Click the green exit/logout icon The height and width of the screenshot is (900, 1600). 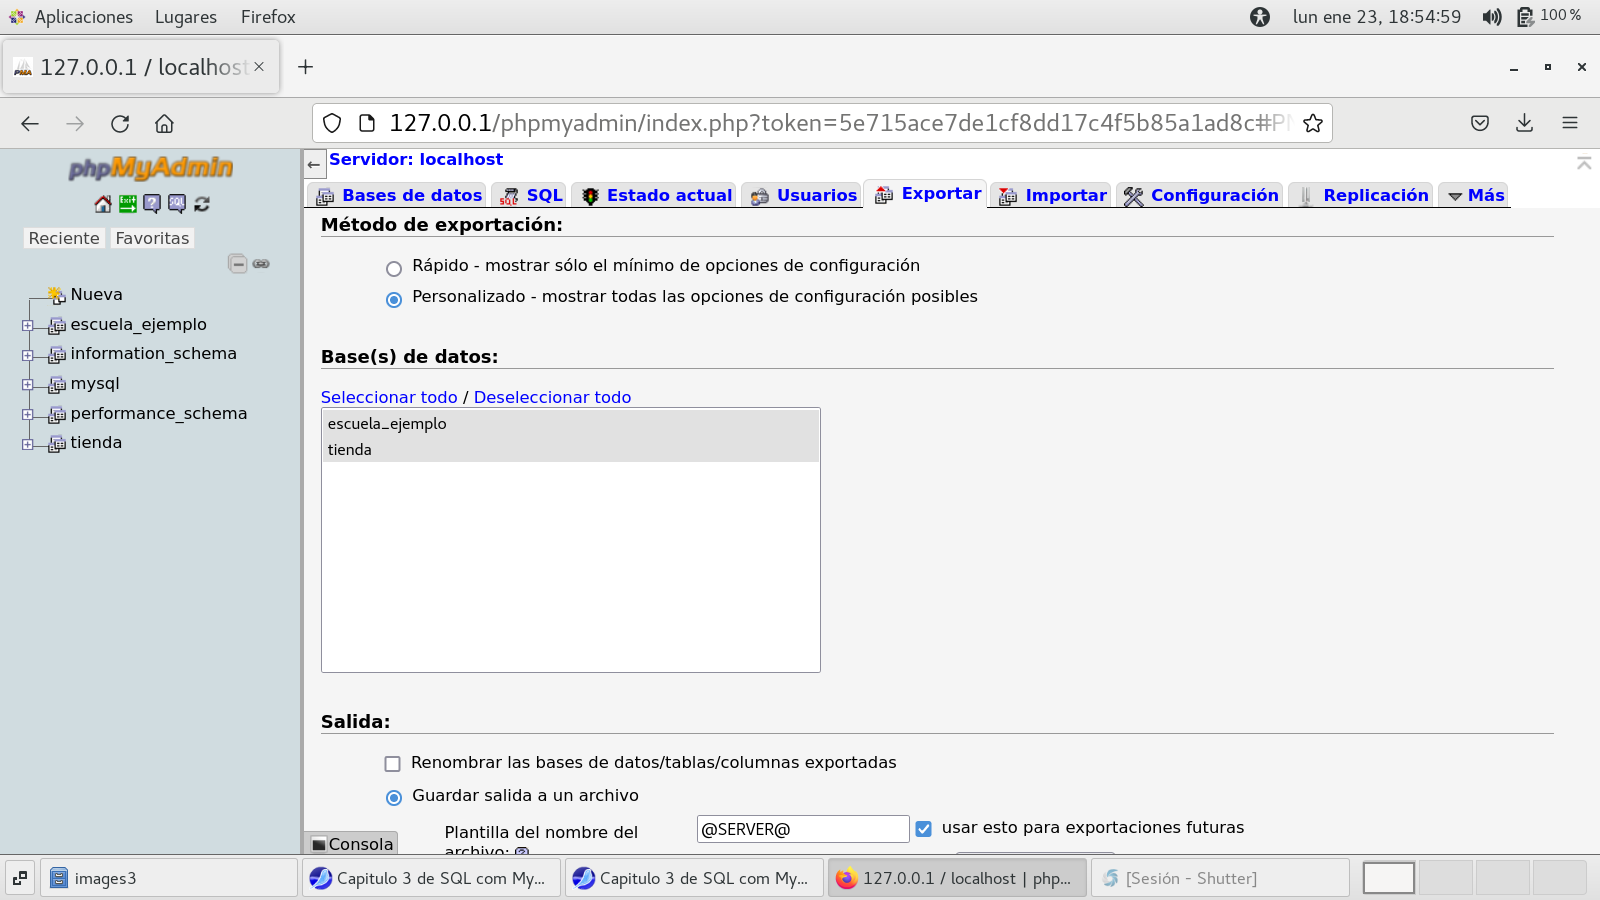128,204
